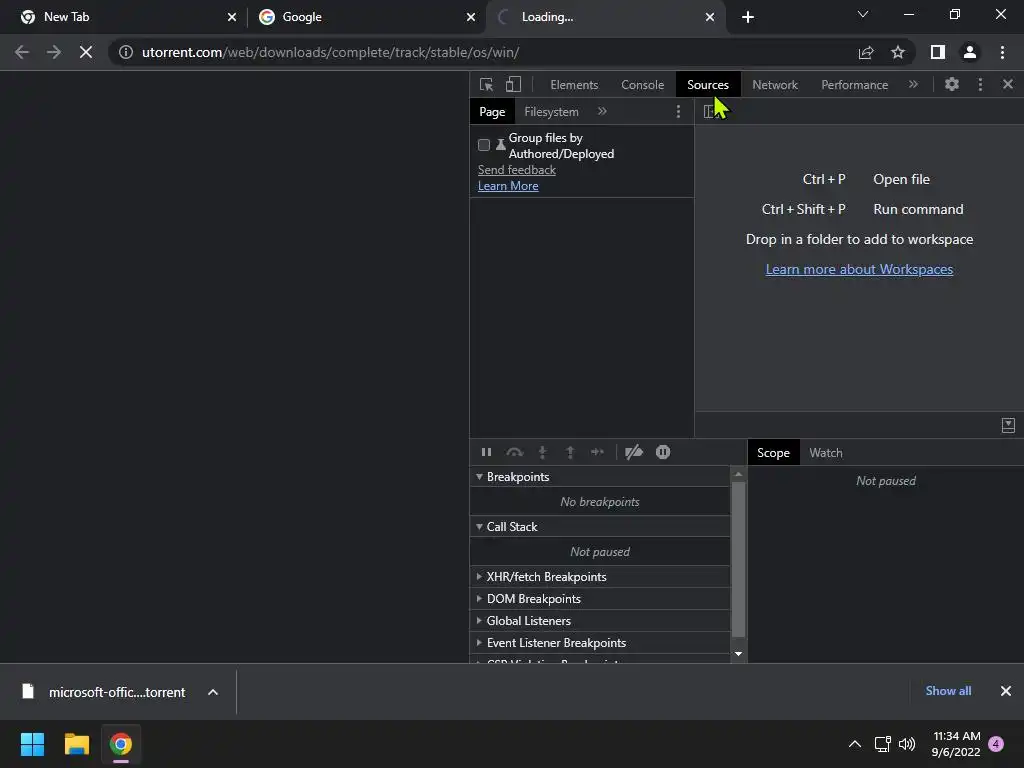Open File Explorer from taskbar
The image size is (1024, 768).
[76, 744]
